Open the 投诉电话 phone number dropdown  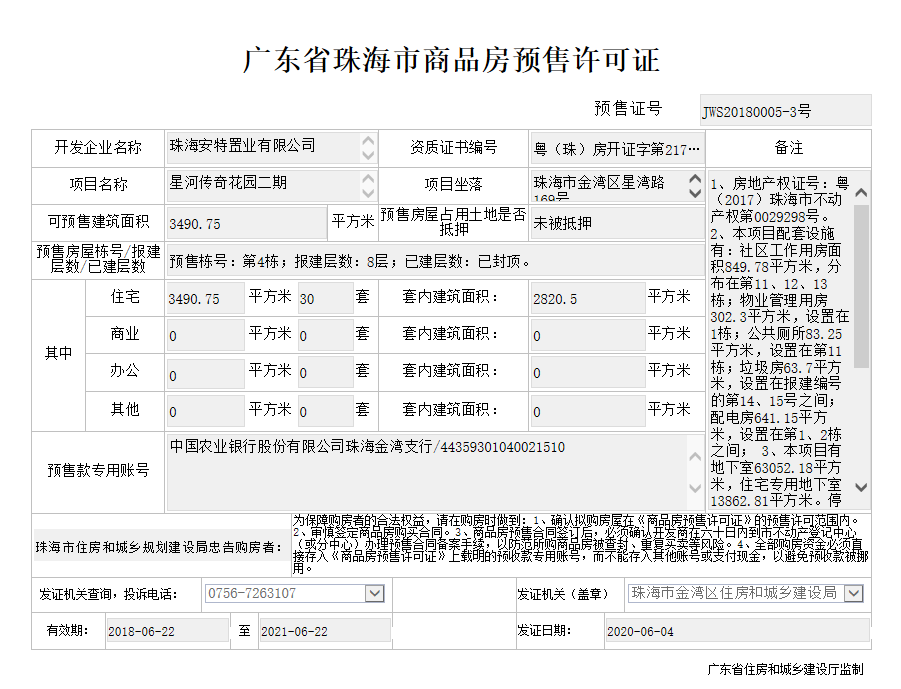pos(375,593)
